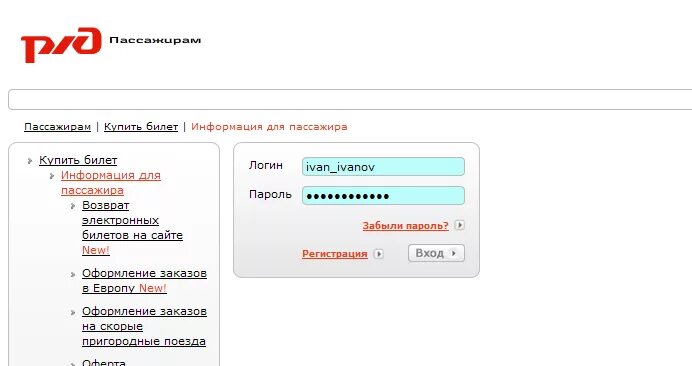Viewport: 692px width, 366px height.
Task: Click the Вход login button
Action: [x=436, y=253]
